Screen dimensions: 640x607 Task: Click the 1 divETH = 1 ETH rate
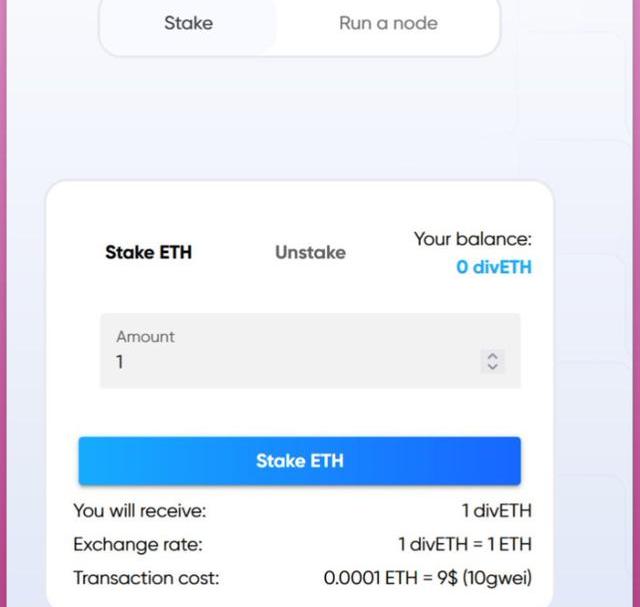(x=465, y=545)
